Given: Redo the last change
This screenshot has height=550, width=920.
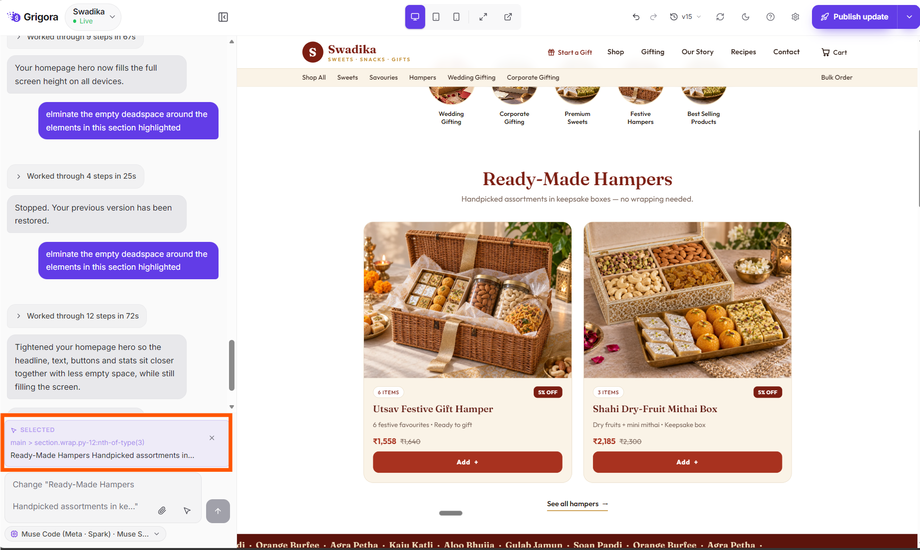Looking at the screenshot, I should (653, 17).
